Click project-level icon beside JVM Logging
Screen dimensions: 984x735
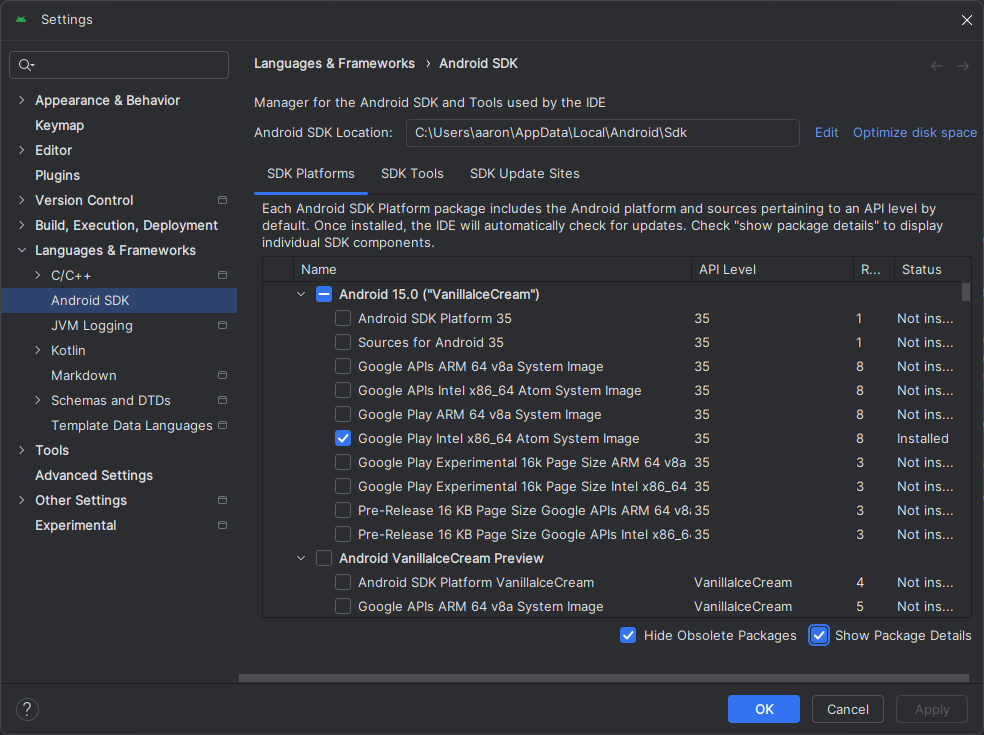coord(222,326)
